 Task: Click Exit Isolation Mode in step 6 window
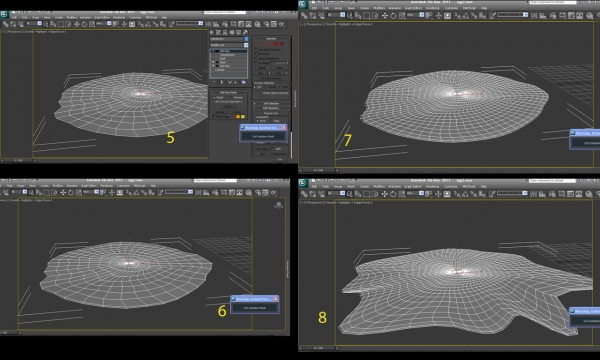click(254, 308)
